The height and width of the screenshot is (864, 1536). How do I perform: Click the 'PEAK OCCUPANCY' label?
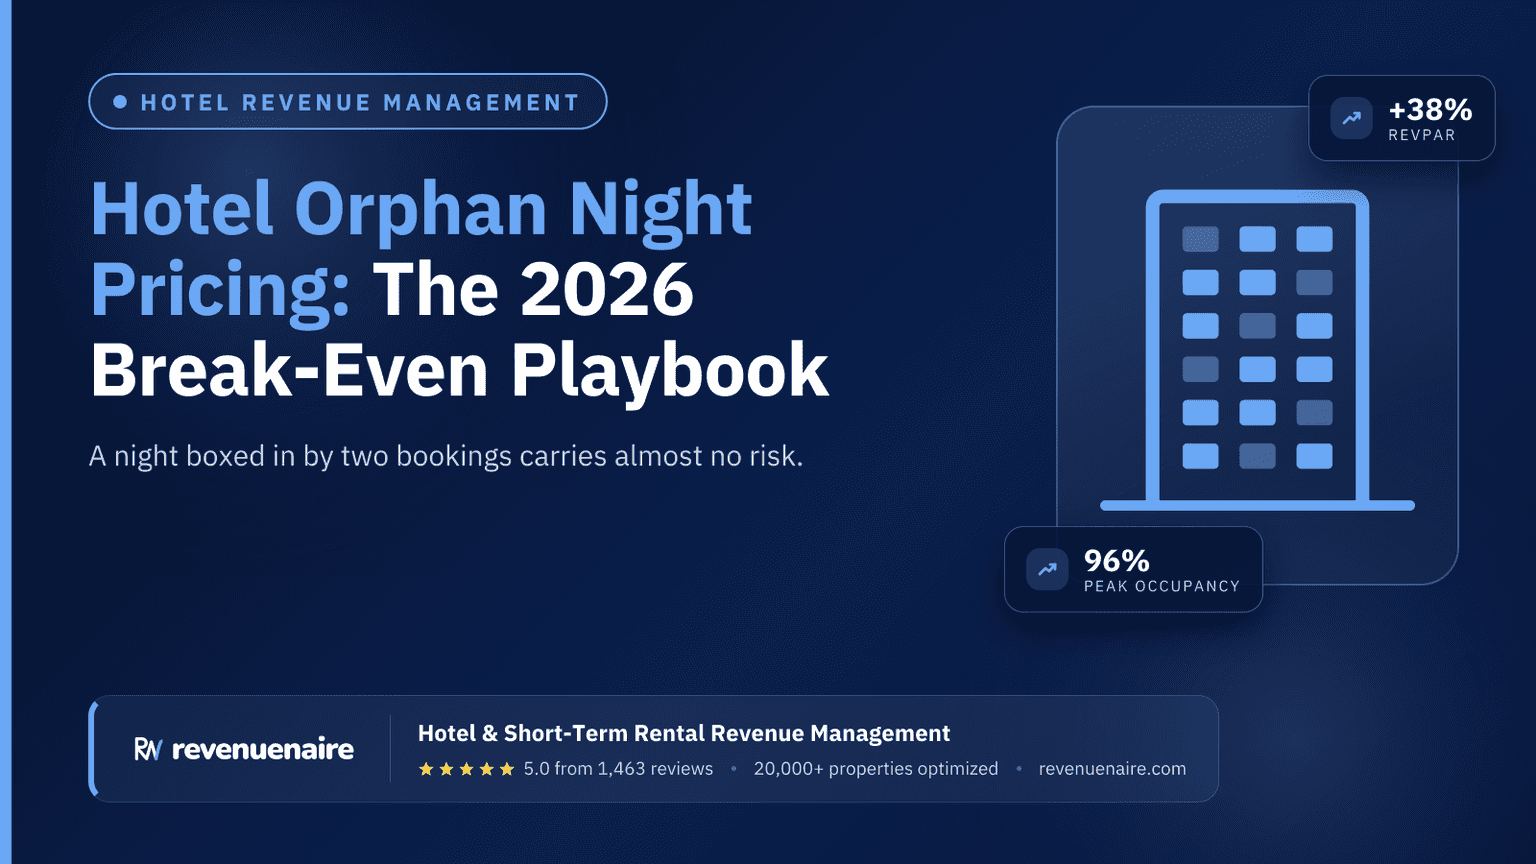(x=1162, y=586)
